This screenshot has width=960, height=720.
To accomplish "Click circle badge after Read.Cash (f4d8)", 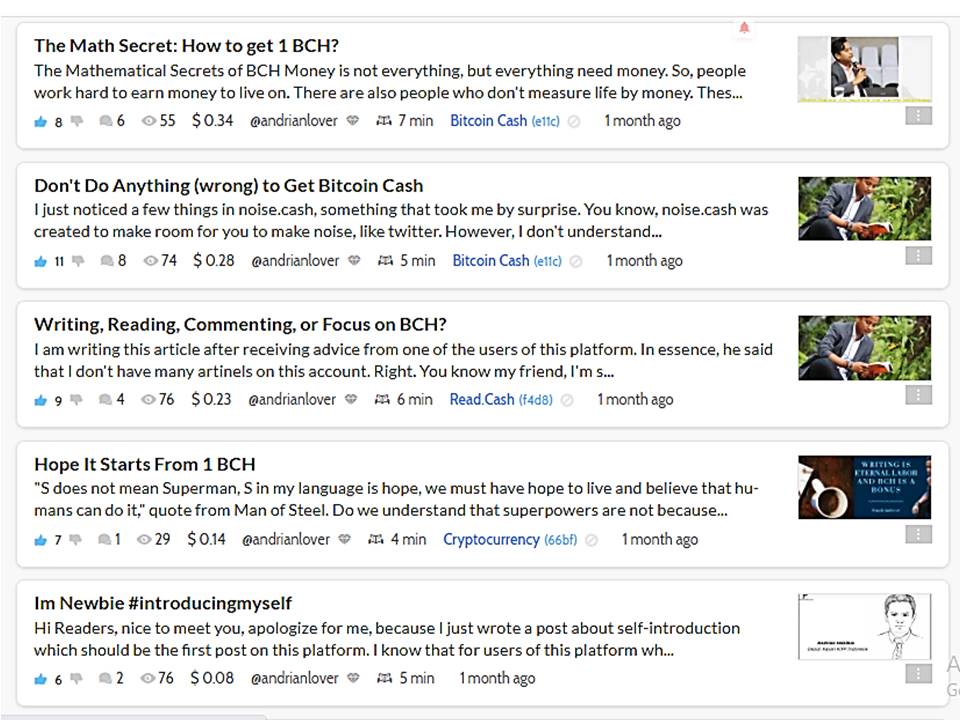I will [x=567, y=400].
